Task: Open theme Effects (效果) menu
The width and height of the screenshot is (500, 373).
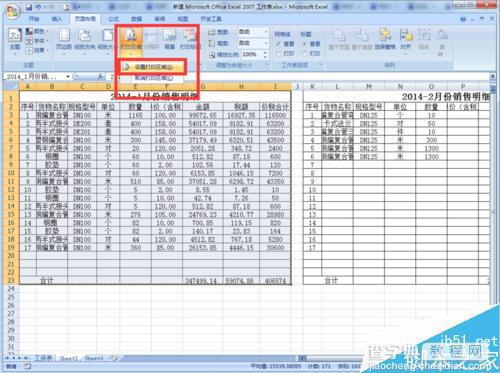Action: pos(37,50)
